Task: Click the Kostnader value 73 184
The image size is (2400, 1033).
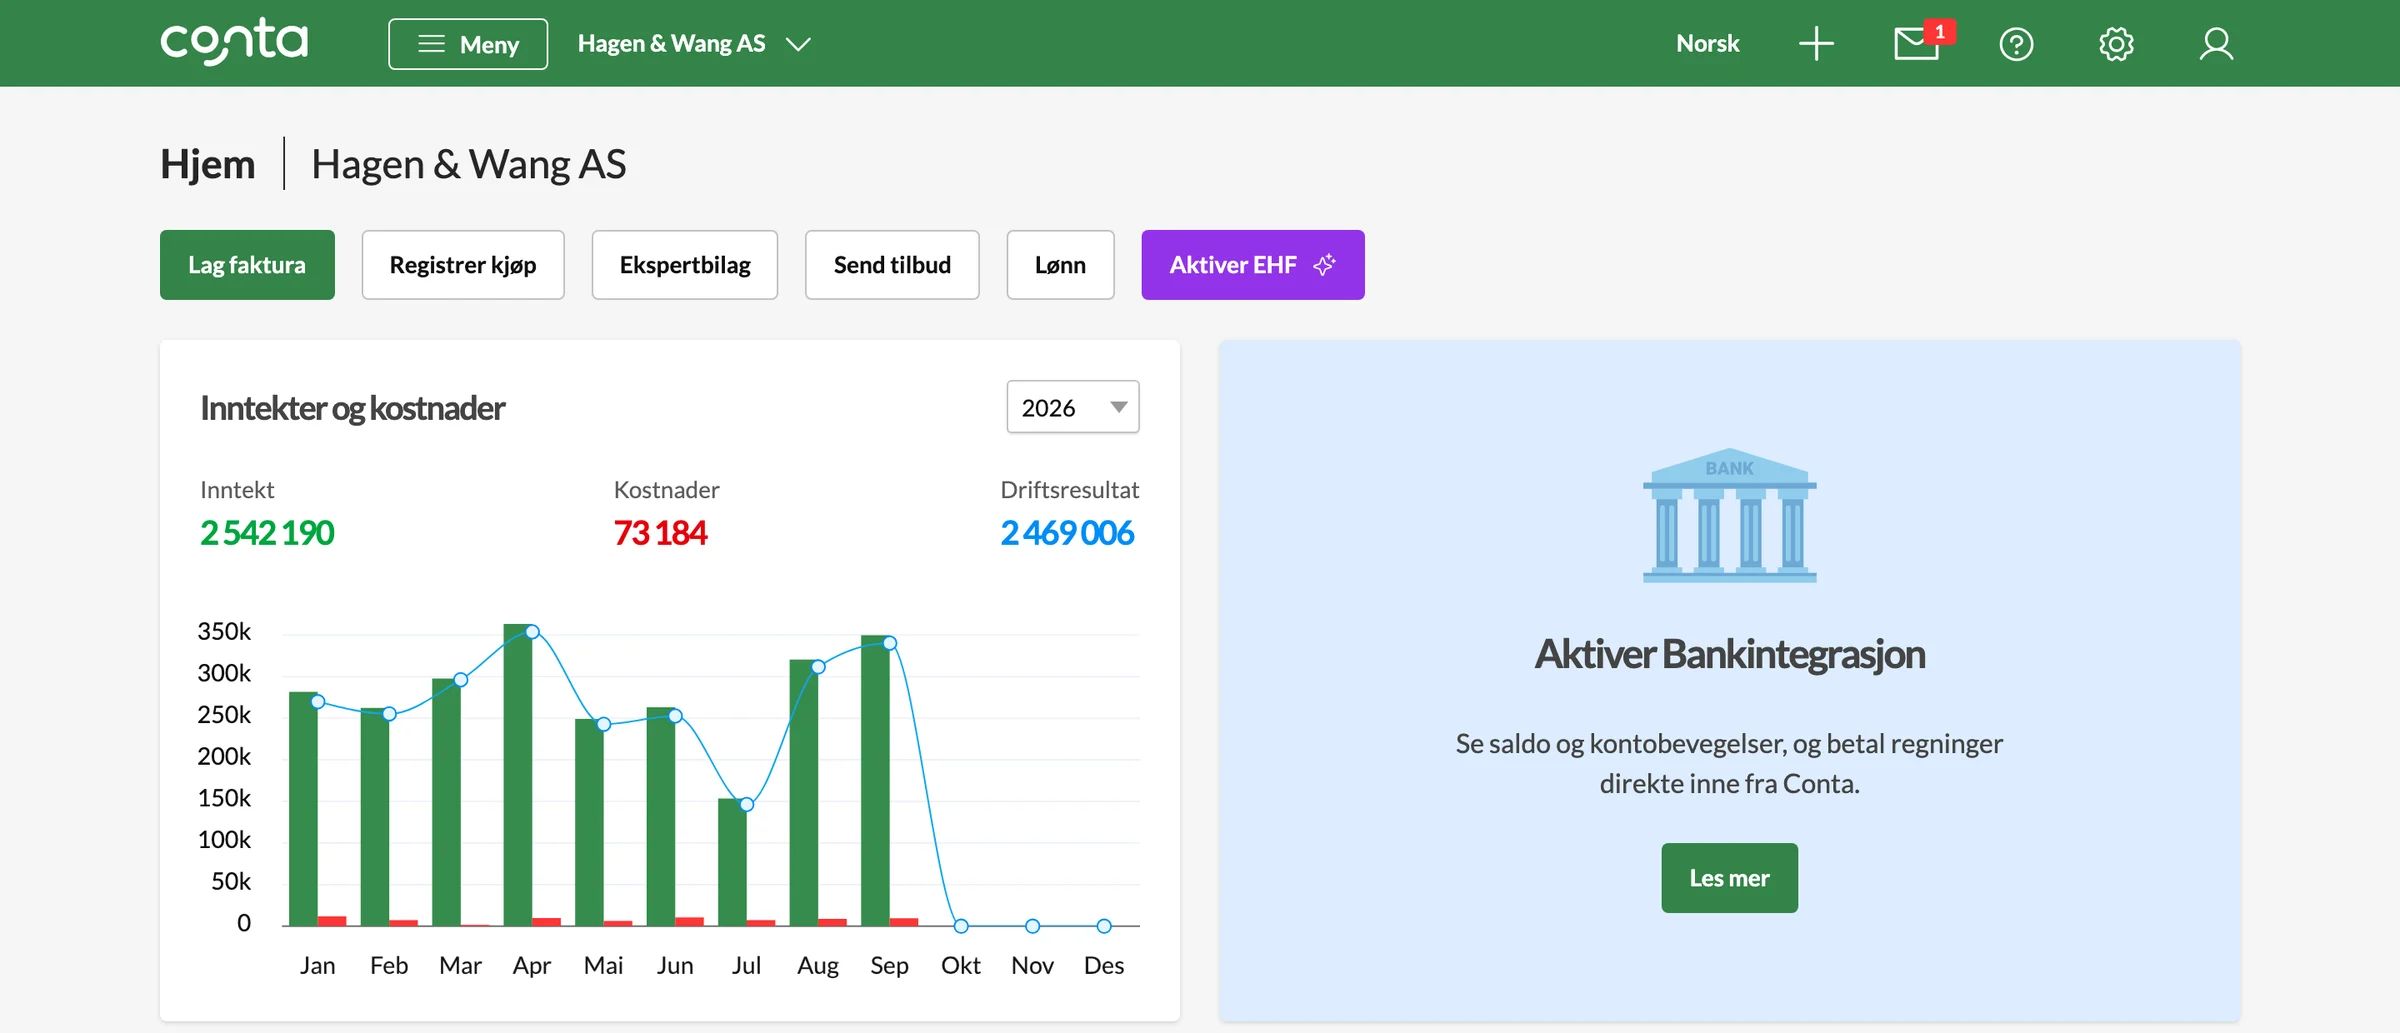Action: point(661,533)
